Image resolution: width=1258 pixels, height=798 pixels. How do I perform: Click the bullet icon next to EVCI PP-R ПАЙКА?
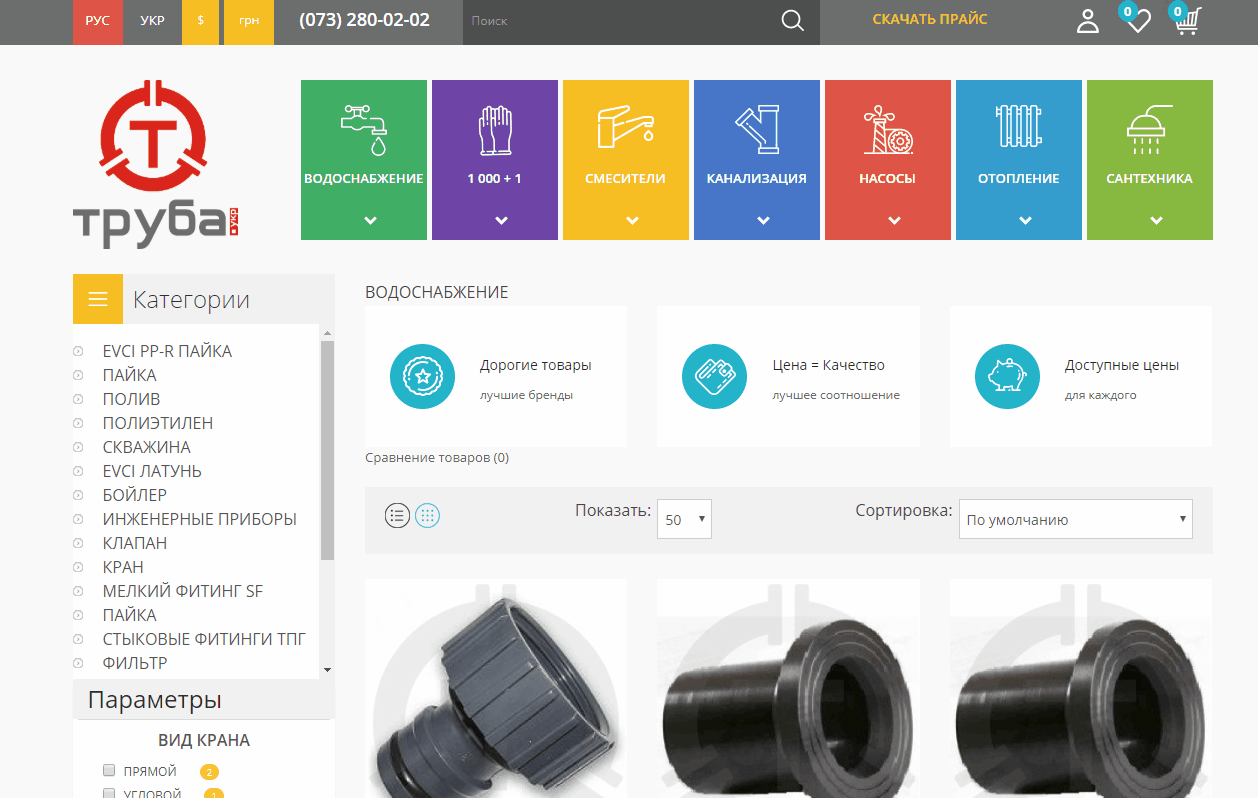(x=78, y=351)
